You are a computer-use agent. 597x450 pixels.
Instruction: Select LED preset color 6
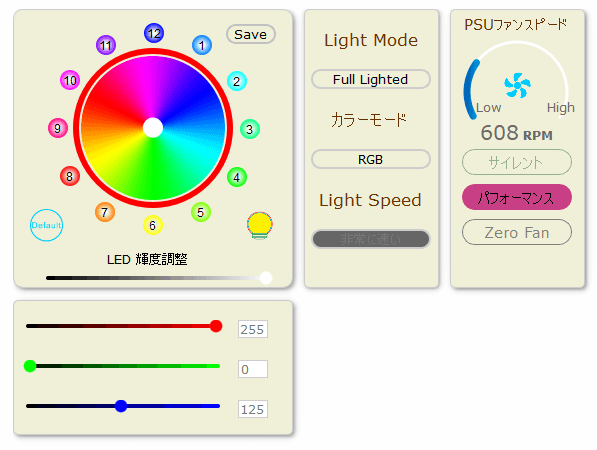[153, 225]
